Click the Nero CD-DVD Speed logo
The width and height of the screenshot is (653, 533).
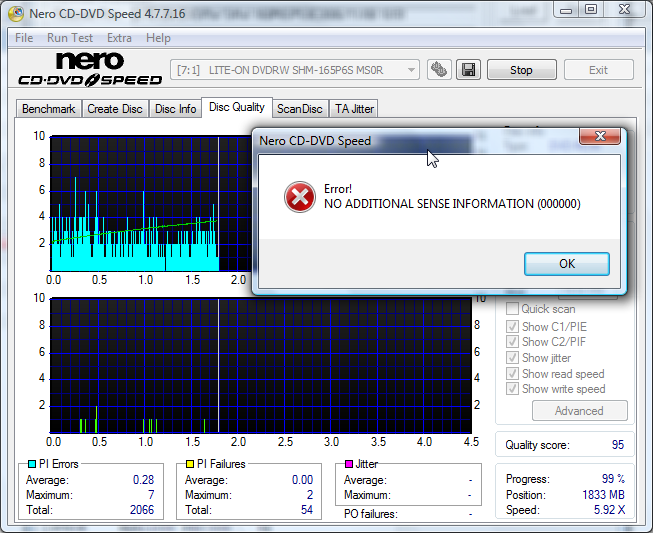(x=90, y=69)
